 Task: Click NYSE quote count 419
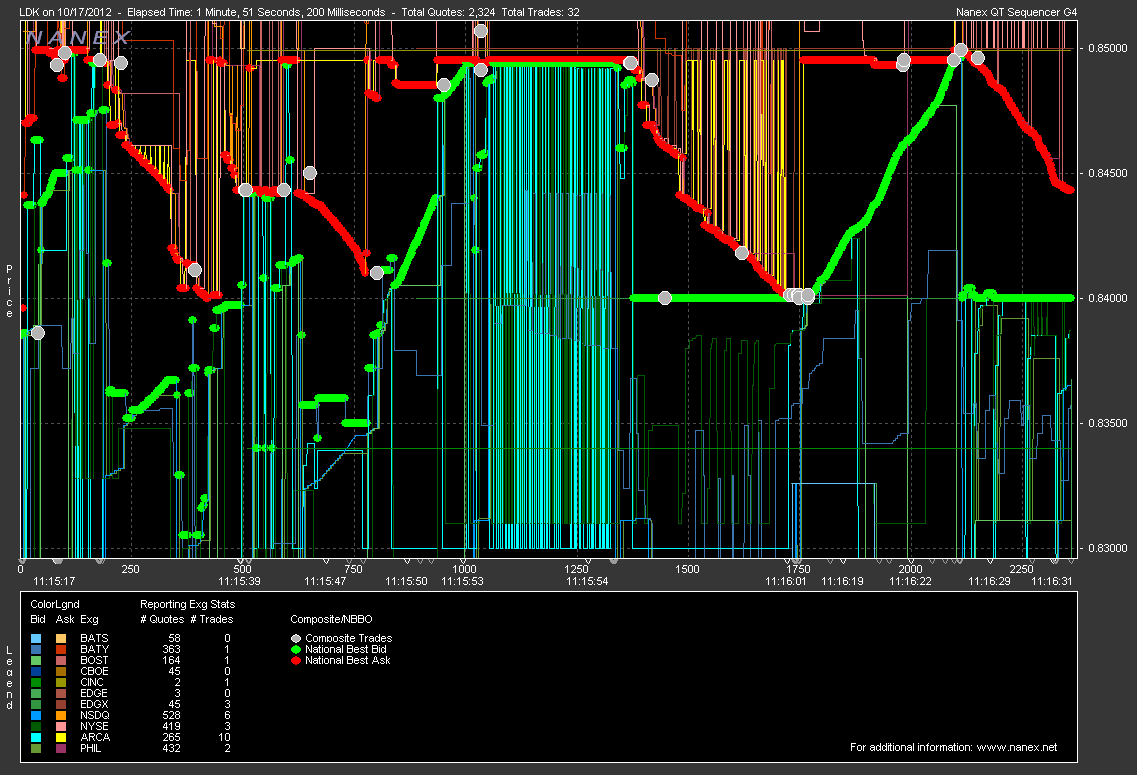[x=171, y=726]
